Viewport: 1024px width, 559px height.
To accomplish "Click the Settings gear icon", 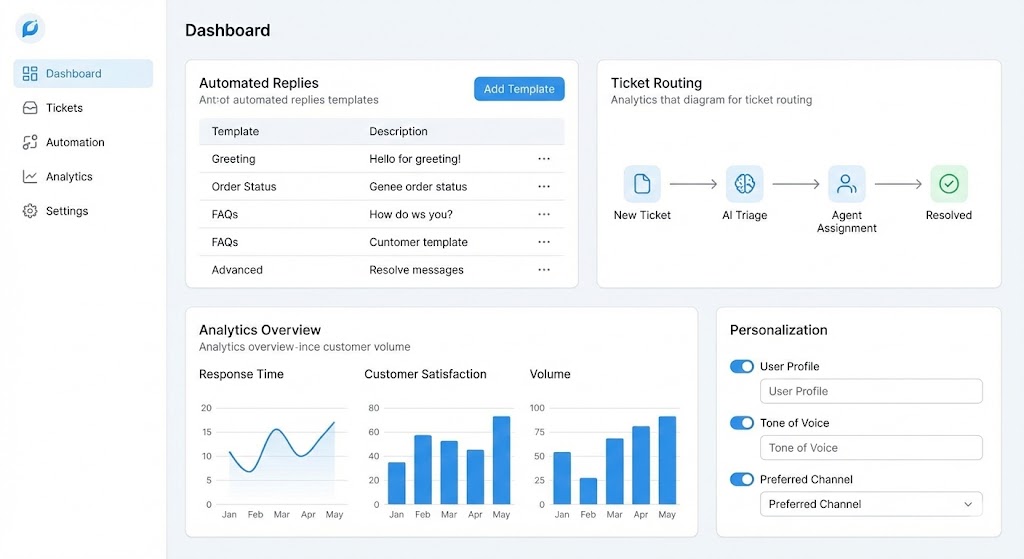I will pos(30,211).
